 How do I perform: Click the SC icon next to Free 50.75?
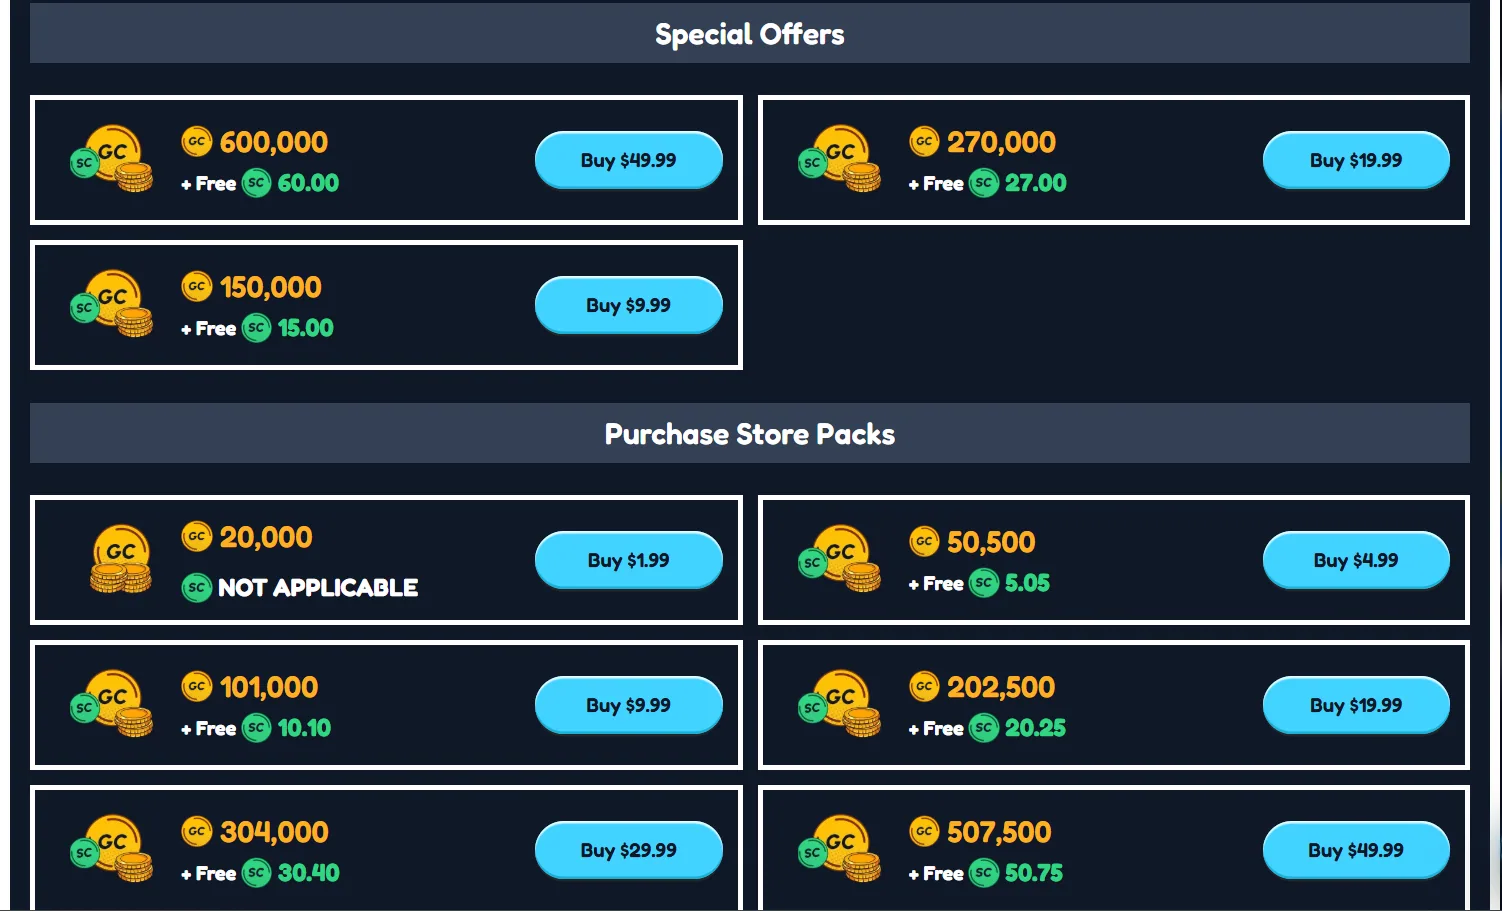(x=983, y=873)
